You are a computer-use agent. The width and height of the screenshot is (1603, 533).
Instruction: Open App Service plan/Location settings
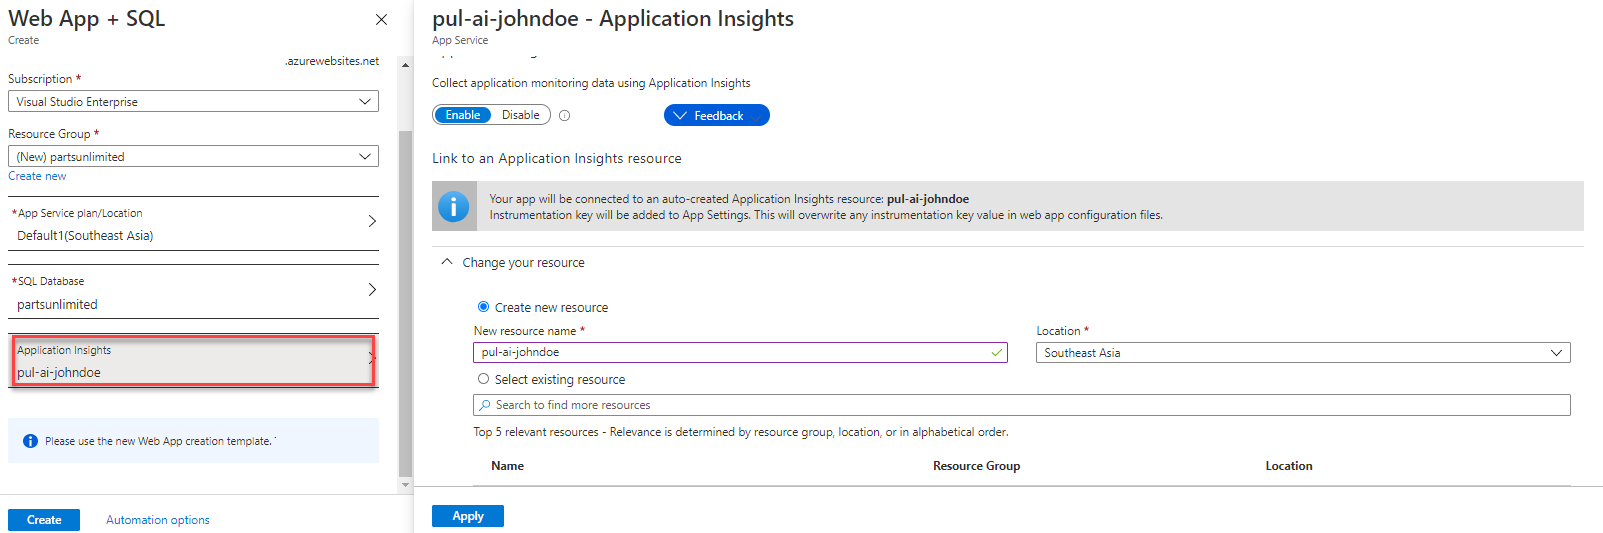(193, 224)
